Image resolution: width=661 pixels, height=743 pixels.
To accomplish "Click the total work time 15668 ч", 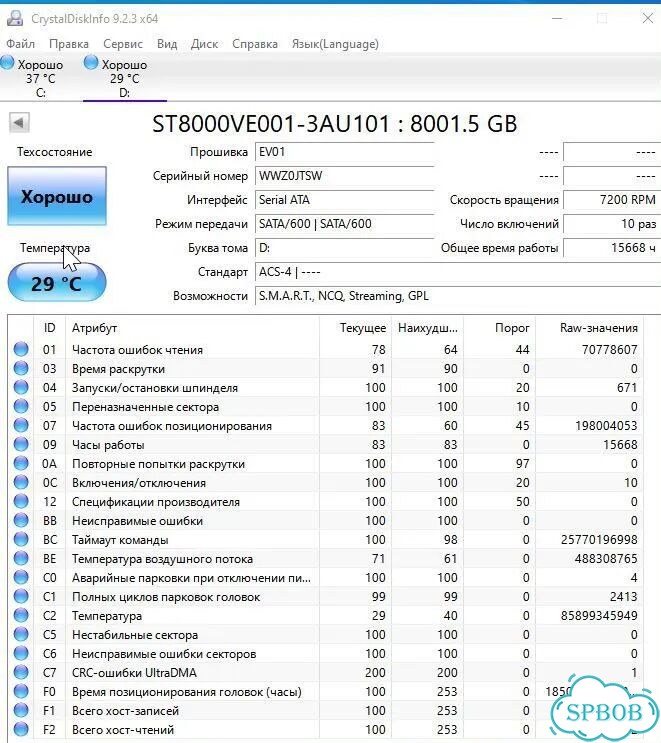I will pyautogui.click(x=612, y=248).
